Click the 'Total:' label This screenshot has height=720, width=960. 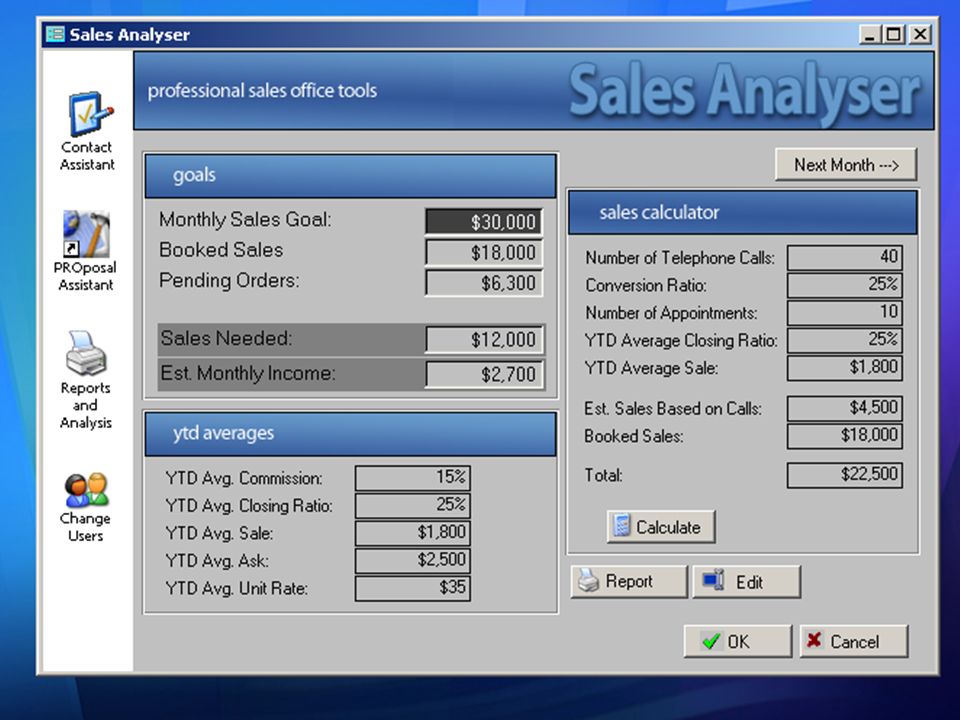click(603, 475)
